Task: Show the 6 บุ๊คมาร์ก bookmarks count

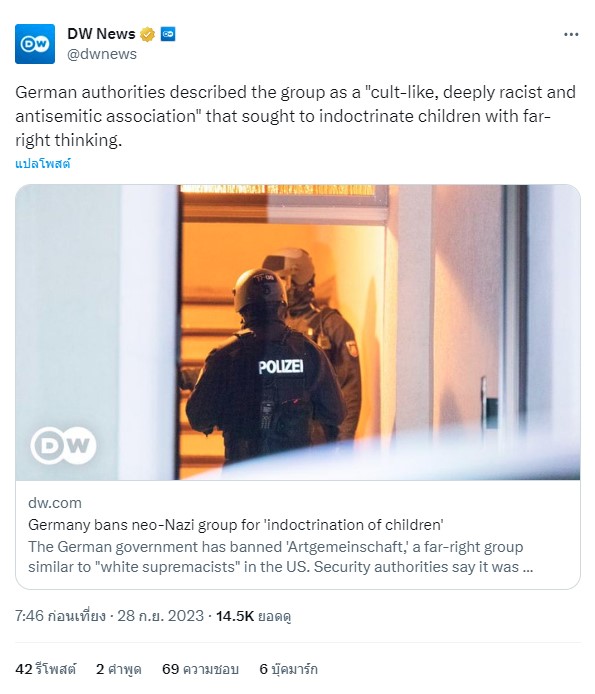Action: tap(288, 669)
